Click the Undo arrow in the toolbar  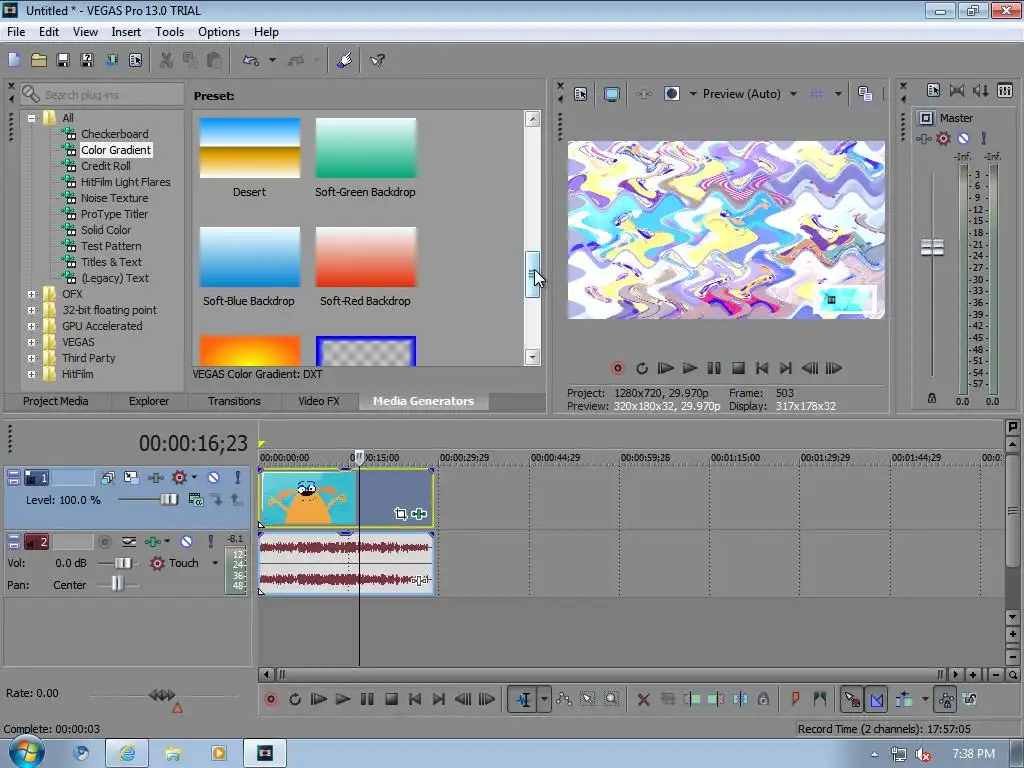click(x=251, y=60)
